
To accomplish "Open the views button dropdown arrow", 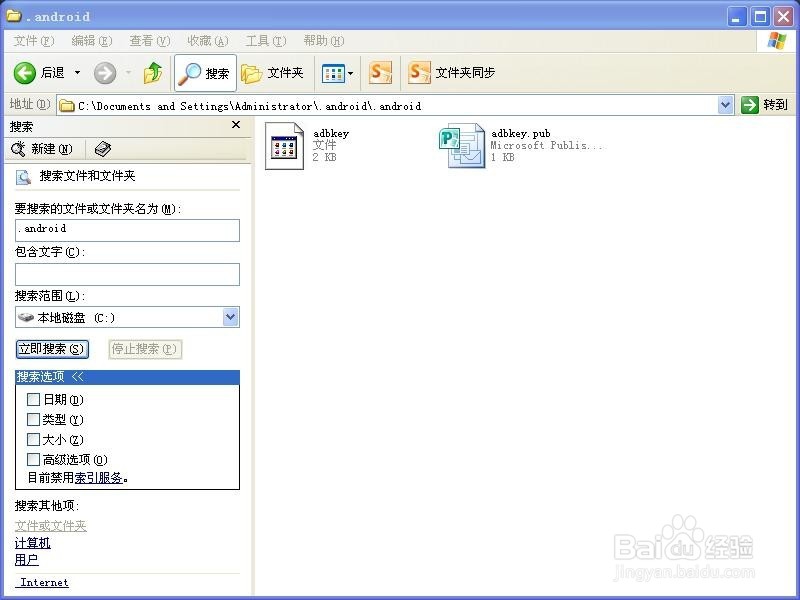I will (x=351, y=73).
